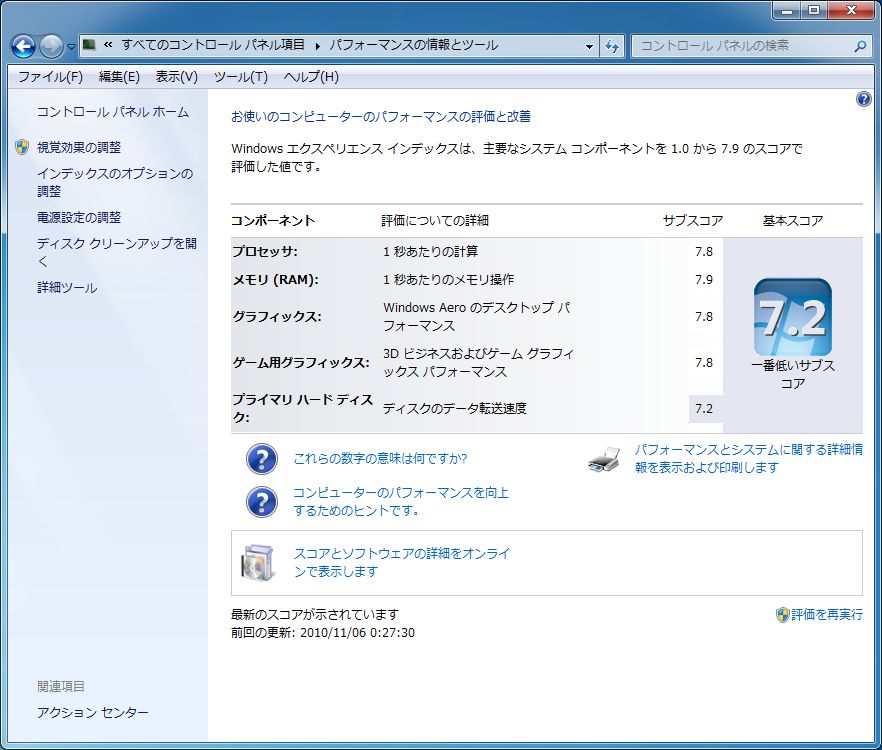
Task: Click the blue help question icon top right
Action: coord(863,100)
